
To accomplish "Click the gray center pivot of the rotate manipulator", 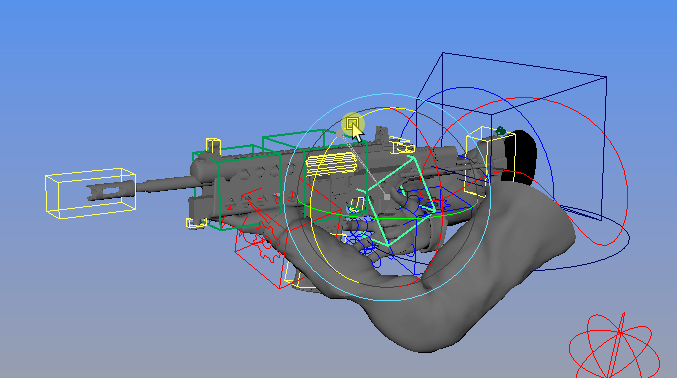I will click(387, 197).
